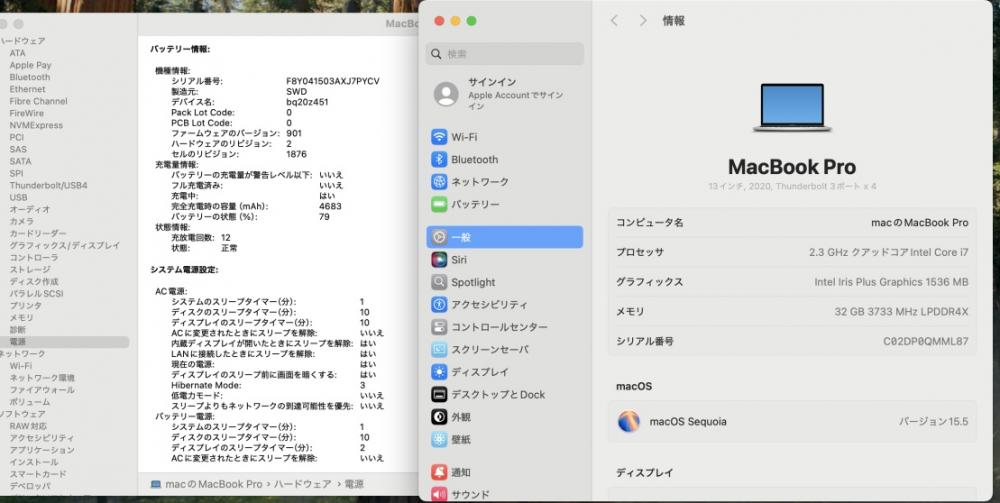This screenshot has height=503, width=1000.
Task: Open the Sound speaker icon
Action: coord(439,494)
